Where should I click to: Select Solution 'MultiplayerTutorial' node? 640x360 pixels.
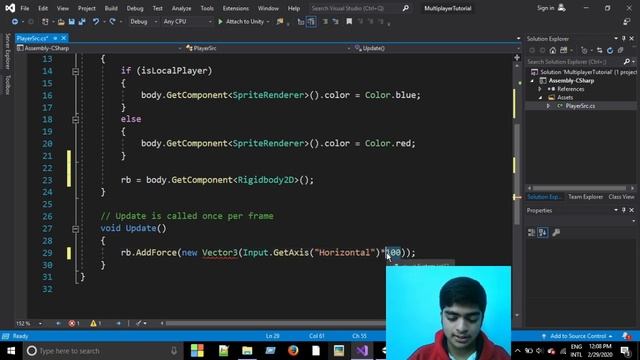(584, 72)
